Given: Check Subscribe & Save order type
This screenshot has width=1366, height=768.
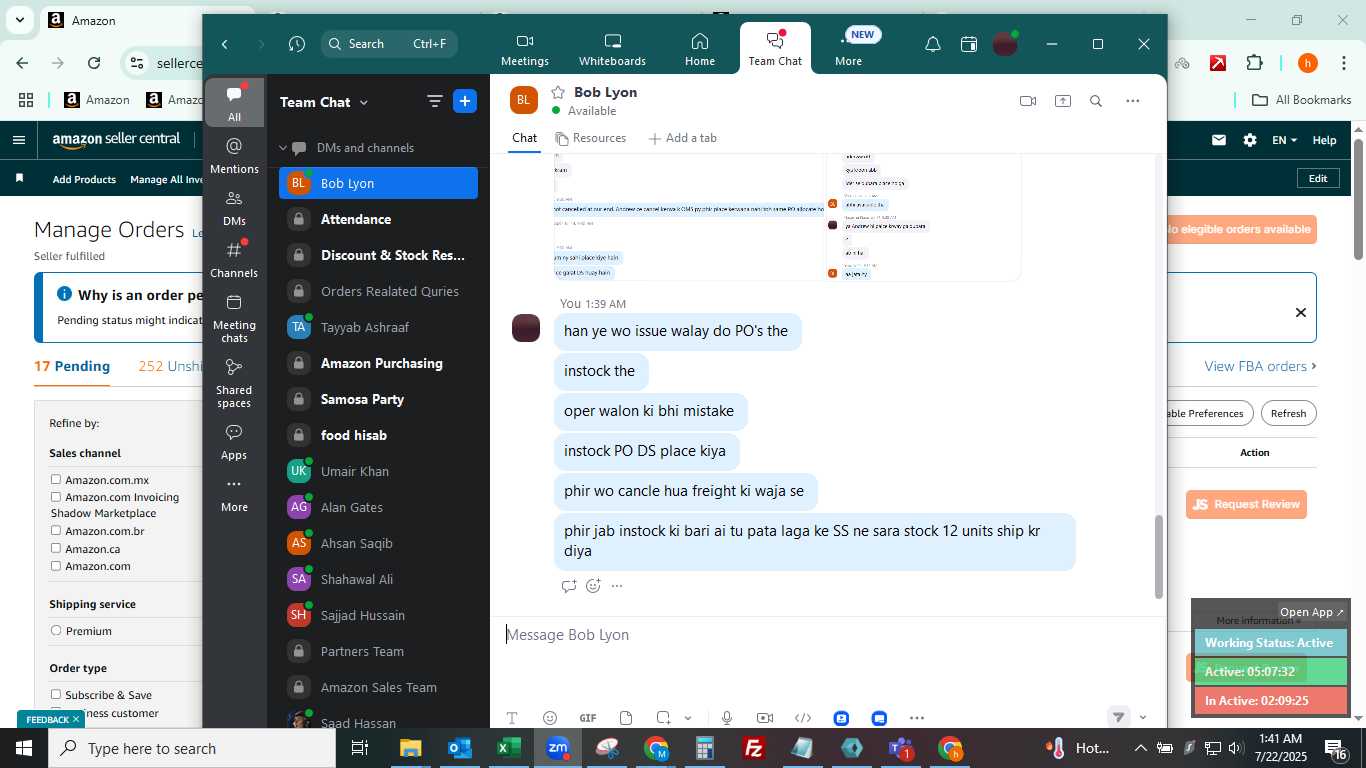Looking at the screenshot, I should click(56, 695).
